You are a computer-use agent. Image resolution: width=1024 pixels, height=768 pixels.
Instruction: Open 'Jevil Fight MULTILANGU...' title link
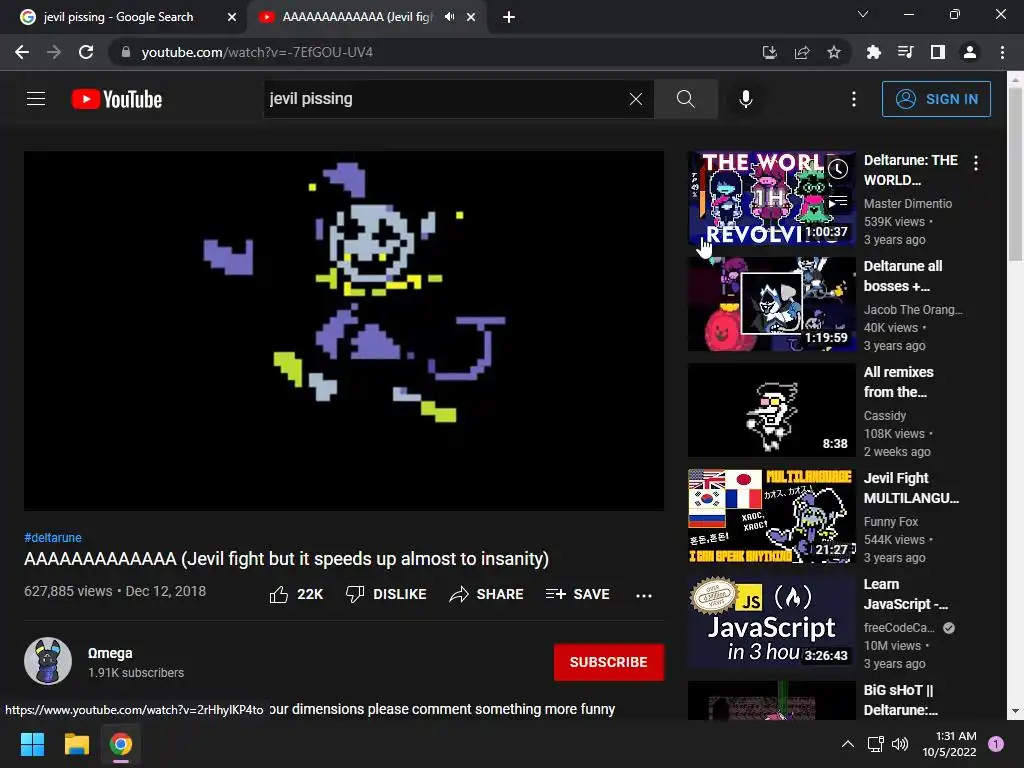tap(911, 488)
